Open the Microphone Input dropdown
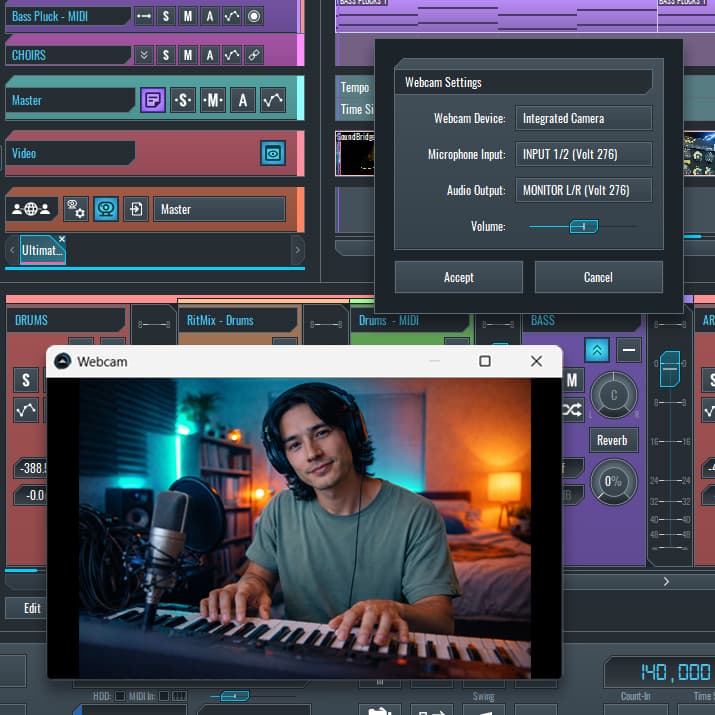This screenshot has width=715, height=715. pos(583,154)
